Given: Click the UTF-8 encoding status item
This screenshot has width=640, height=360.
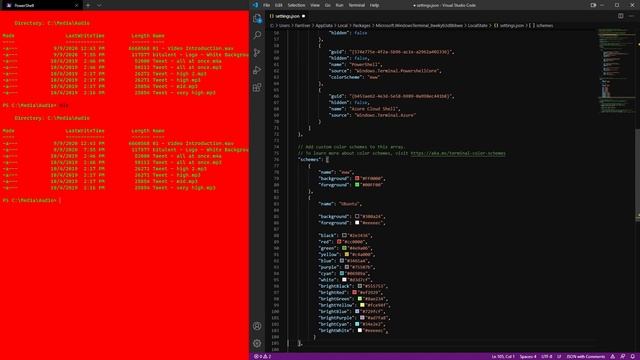Looking at the screenshot, I should 547,356.
